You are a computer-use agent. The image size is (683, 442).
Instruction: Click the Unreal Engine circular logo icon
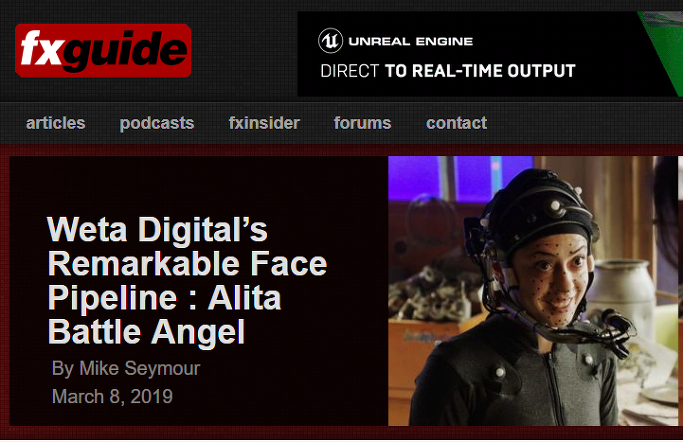330,41
